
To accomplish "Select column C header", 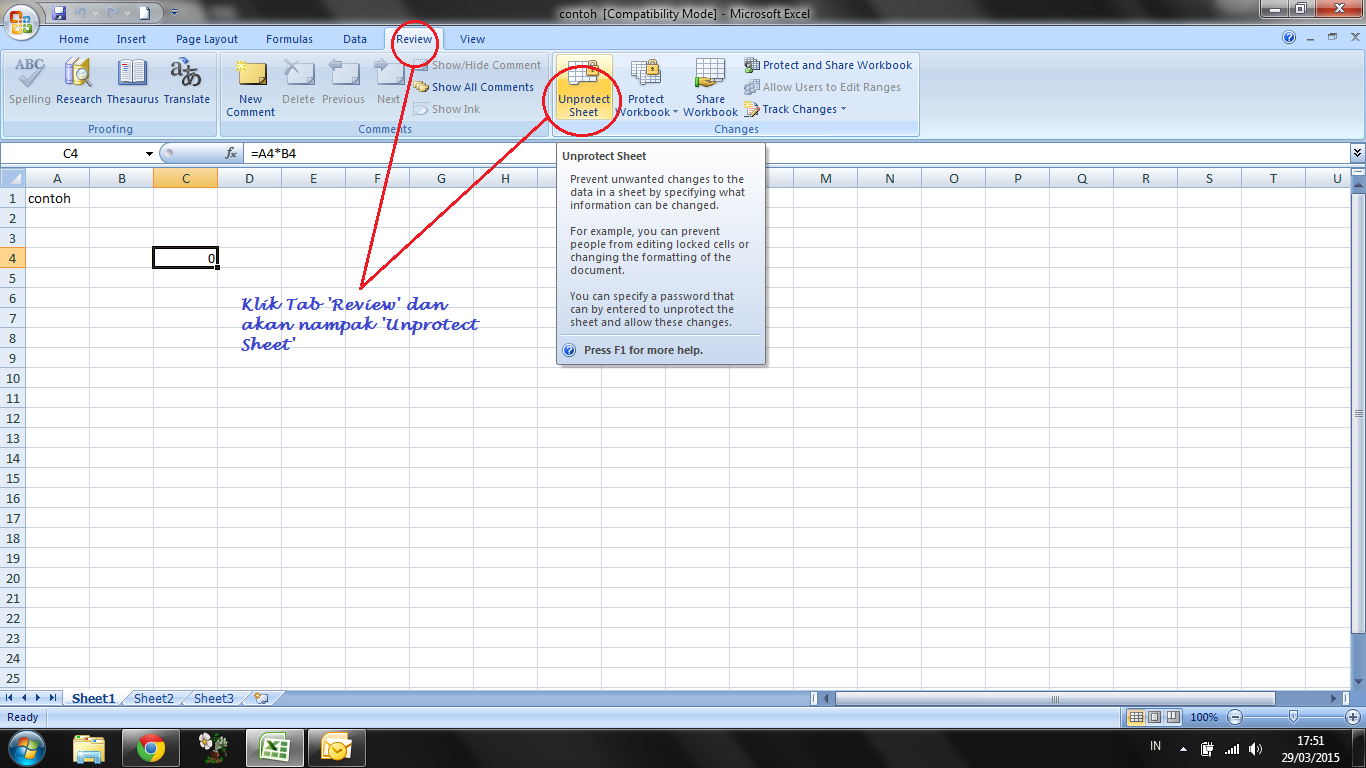I will (x=185, y=178).
